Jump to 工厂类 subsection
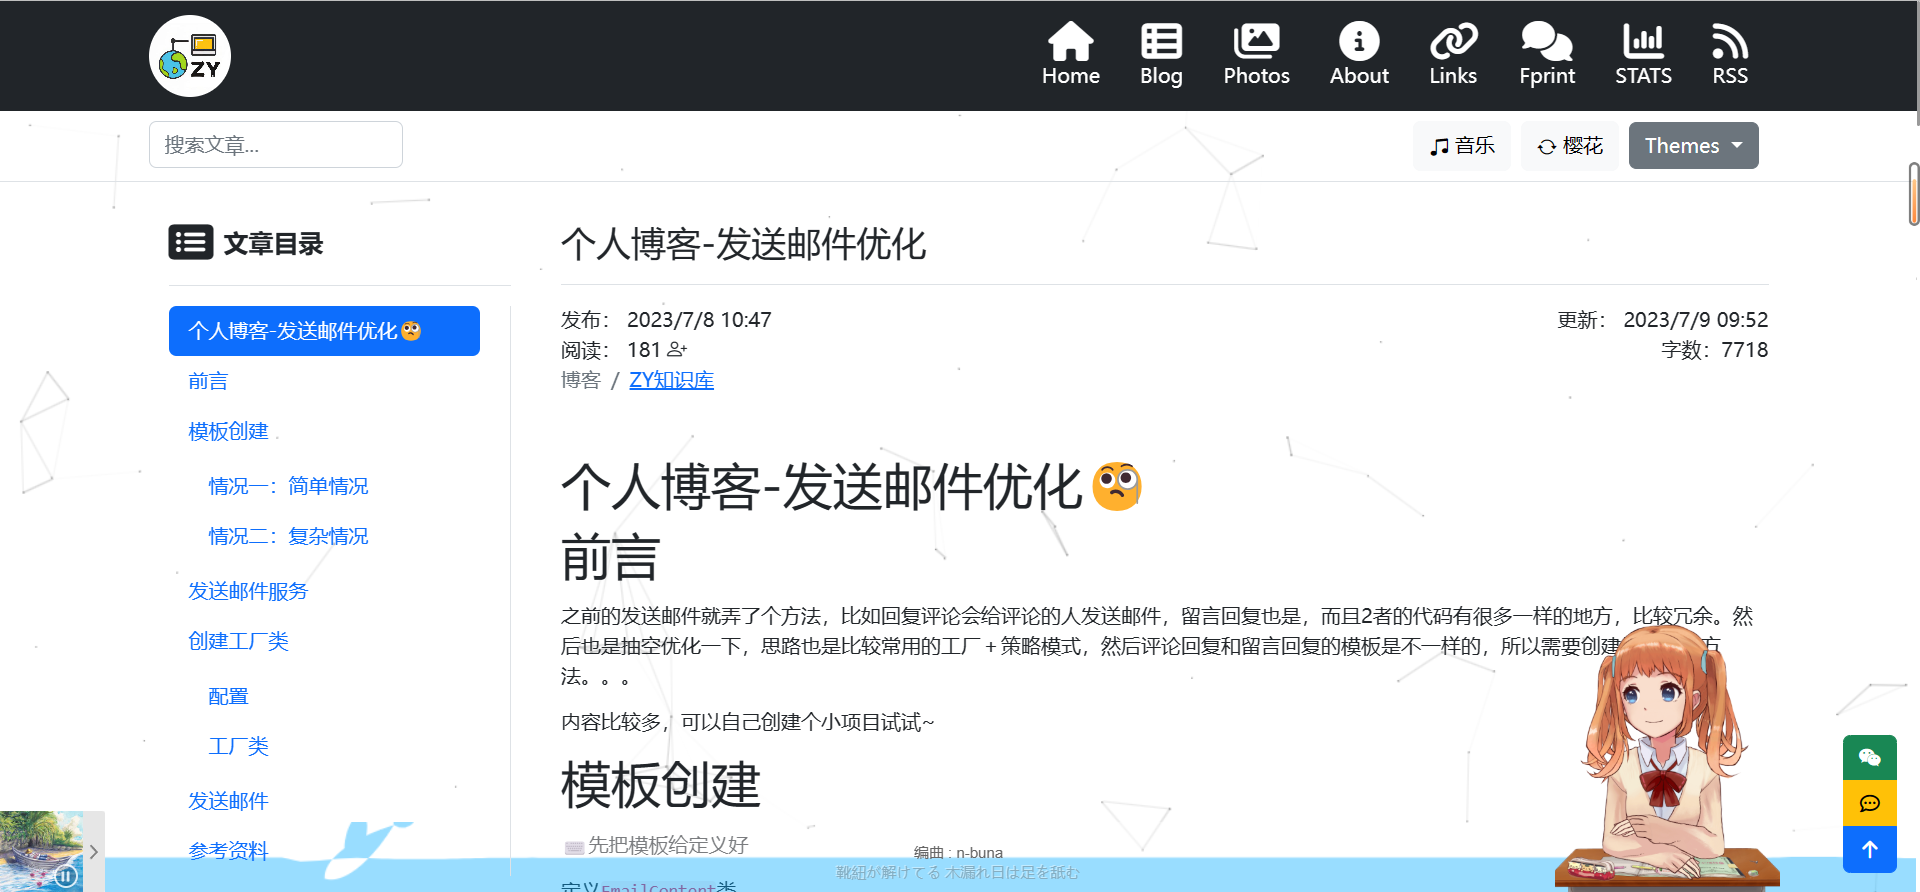This screenshot has width=1920, height=892. pyautogui.click(x=238, y=746)
